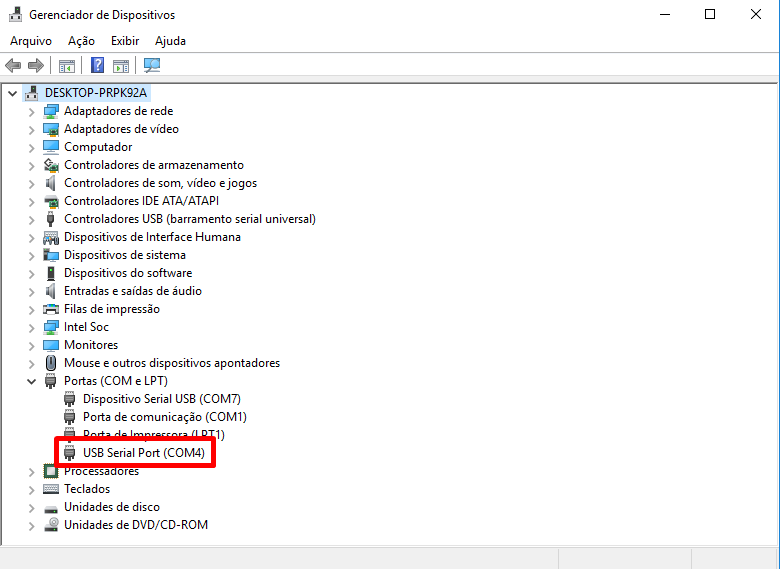This screenshot has height=569, width=780.
Task: Expand the Filas de impressão node
Action: tap(31, 310)
